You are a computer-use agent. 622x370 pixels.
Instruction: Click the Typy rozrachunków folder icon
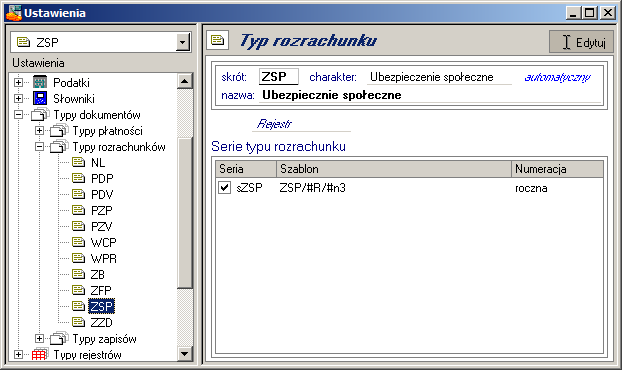point(59,146)
